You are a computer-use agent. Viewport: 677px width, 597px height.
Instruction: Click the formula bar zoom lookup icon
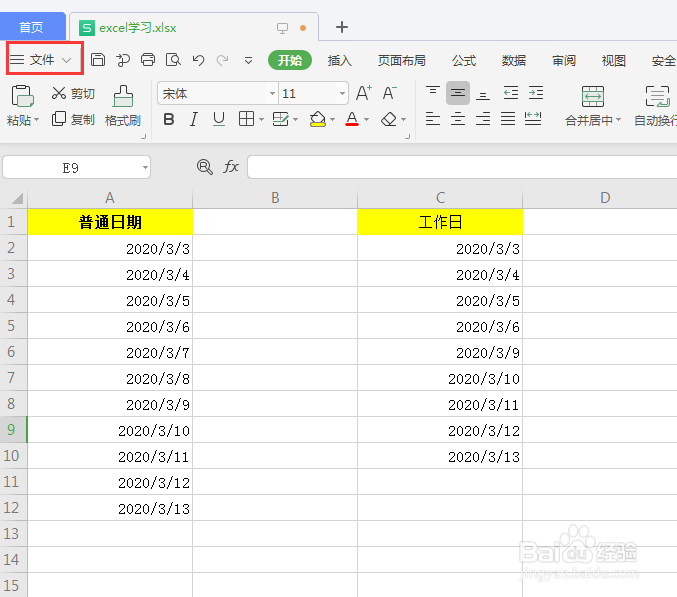pos(204,167)
